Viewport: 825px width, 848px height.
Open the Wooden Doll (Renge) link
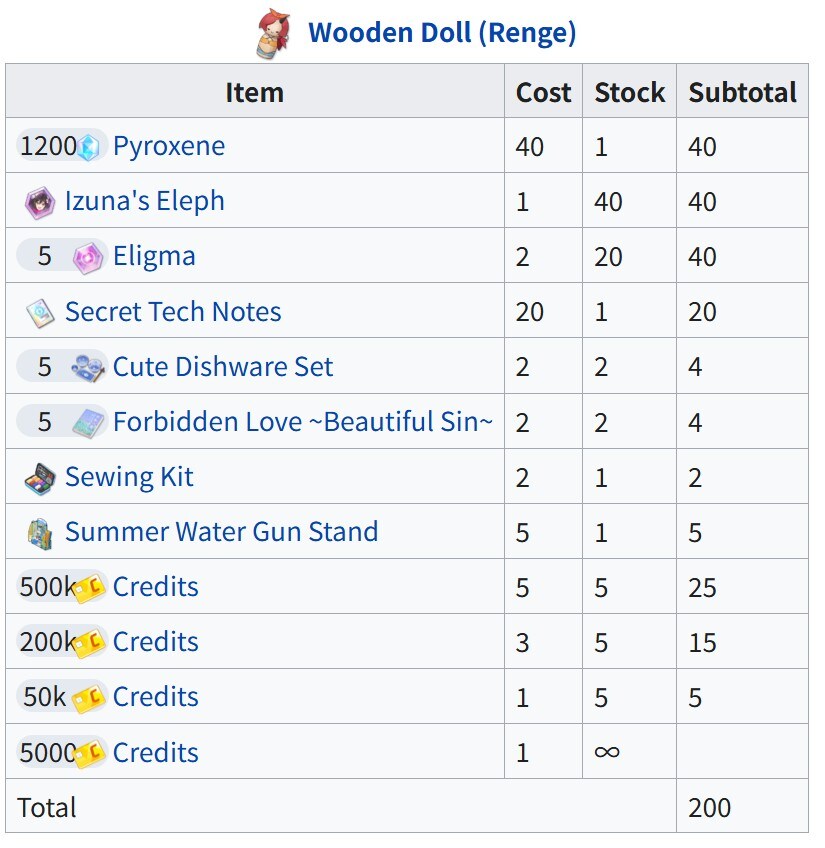(442, 32)
